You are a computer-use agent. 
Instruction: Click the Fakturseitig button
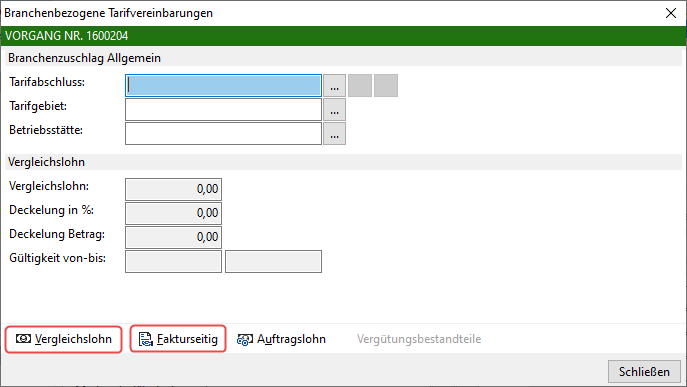(x=178, y=339)
